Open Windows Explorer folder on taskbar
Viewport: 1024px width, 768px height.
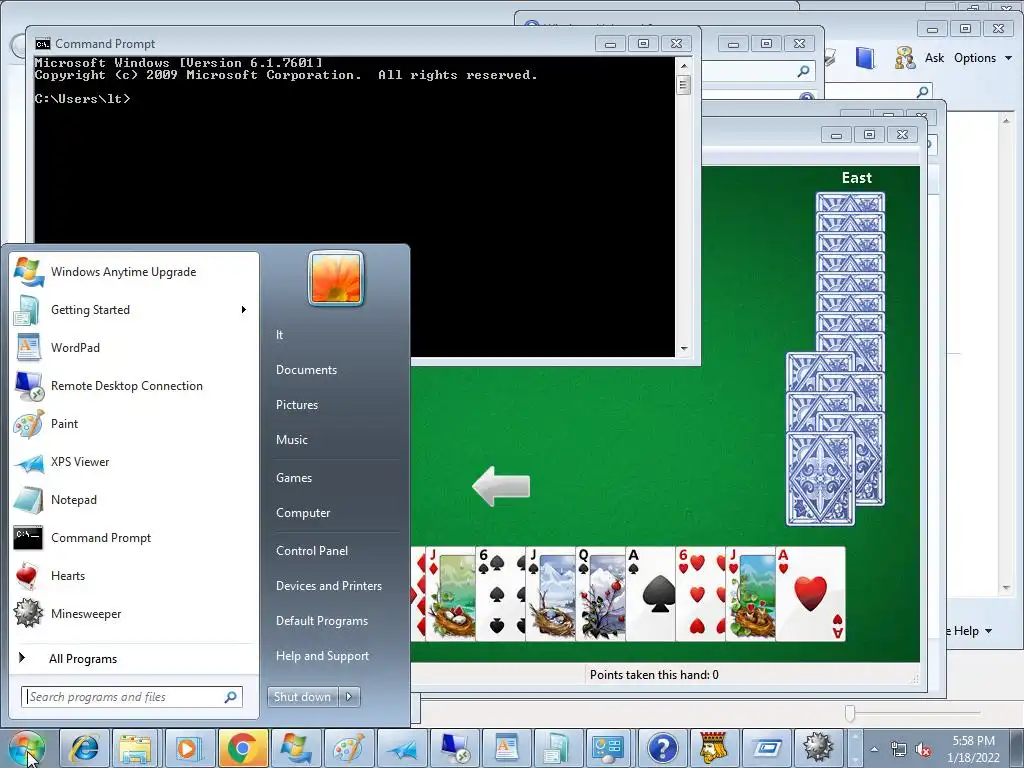tap(135, 748)
